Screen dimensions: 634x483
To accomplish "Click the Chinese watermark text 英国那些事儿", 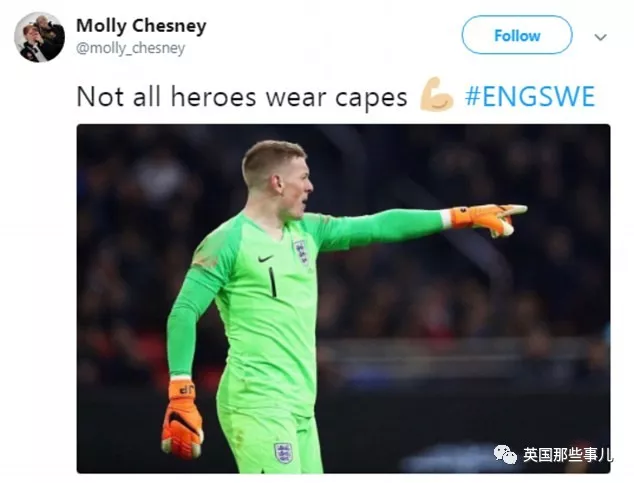I will (x=567, y=455).
